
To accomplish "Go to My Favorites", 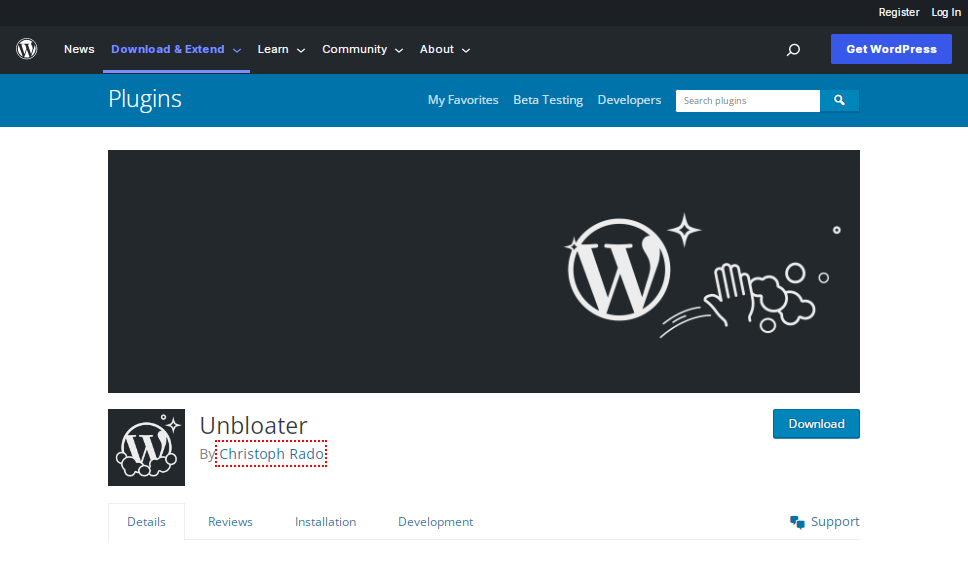I will point(463,100).
